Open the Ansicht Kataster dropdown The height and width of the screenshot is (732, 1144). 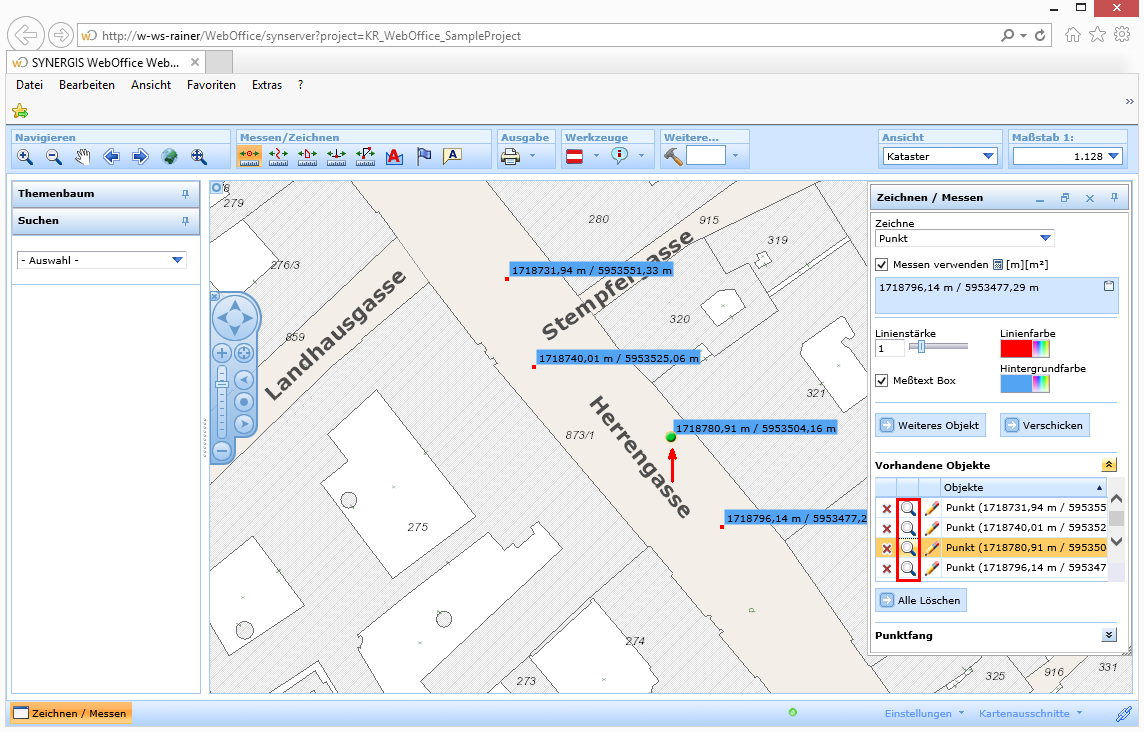(940, 156)
